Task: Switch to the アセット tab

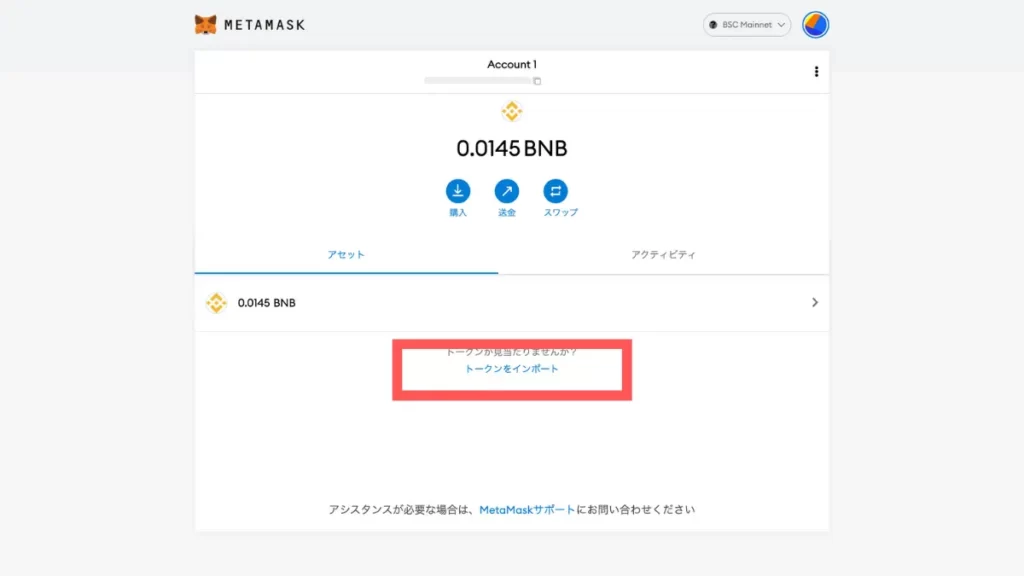Action: click(x=346, y=255)
